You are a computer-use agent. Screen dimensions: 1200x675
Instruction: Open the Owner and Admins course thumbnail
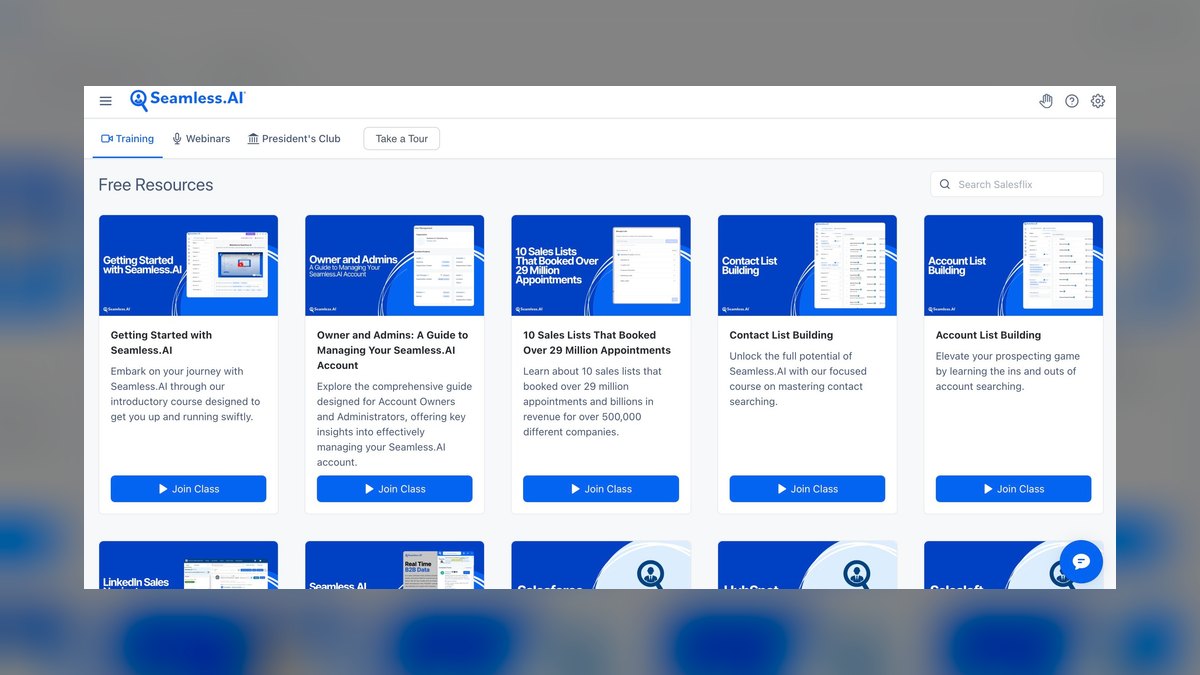[395, 265]
